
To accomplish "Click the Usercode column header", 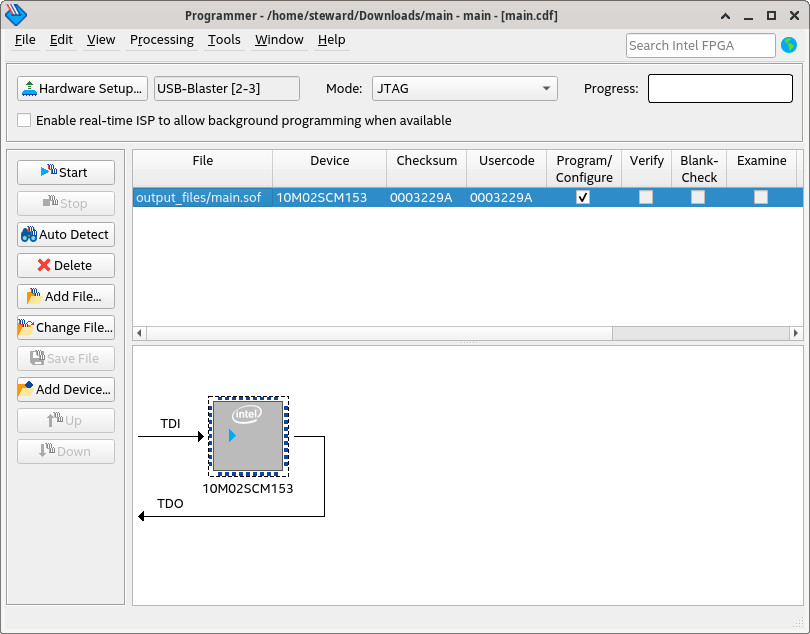I will 506,168.
